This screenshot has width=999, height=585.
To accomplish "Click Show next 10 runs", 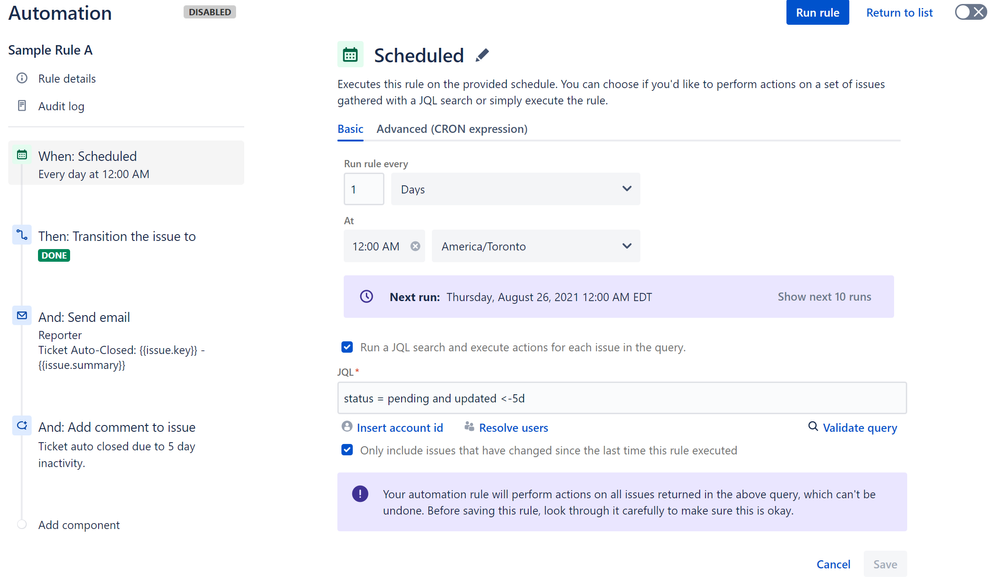I will [x=824, y=296].
